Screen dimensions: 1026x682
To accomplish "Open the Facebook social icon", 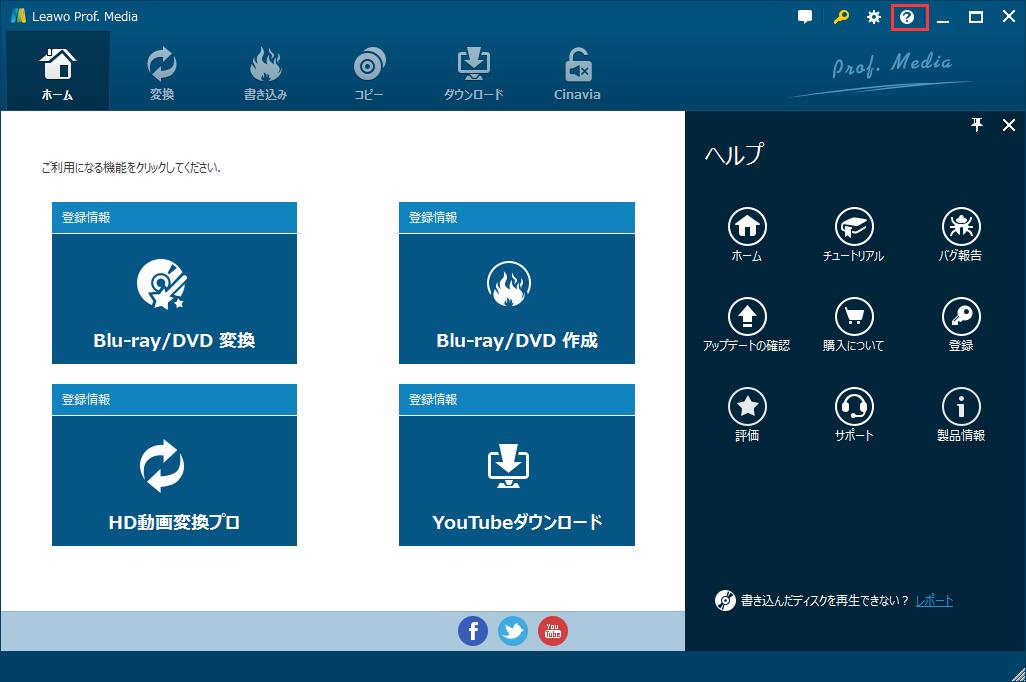I will point(473,630).
